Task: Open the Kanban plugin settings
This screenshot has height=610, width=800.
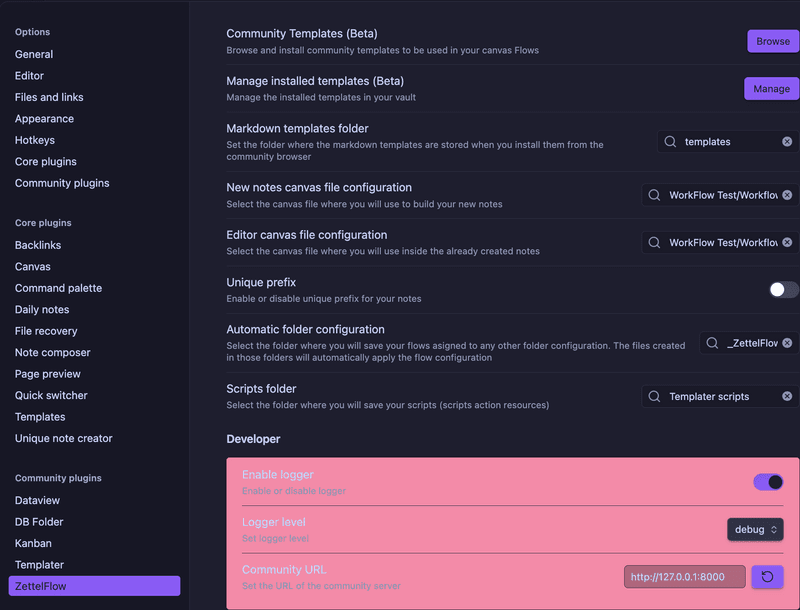Action: 35,543
